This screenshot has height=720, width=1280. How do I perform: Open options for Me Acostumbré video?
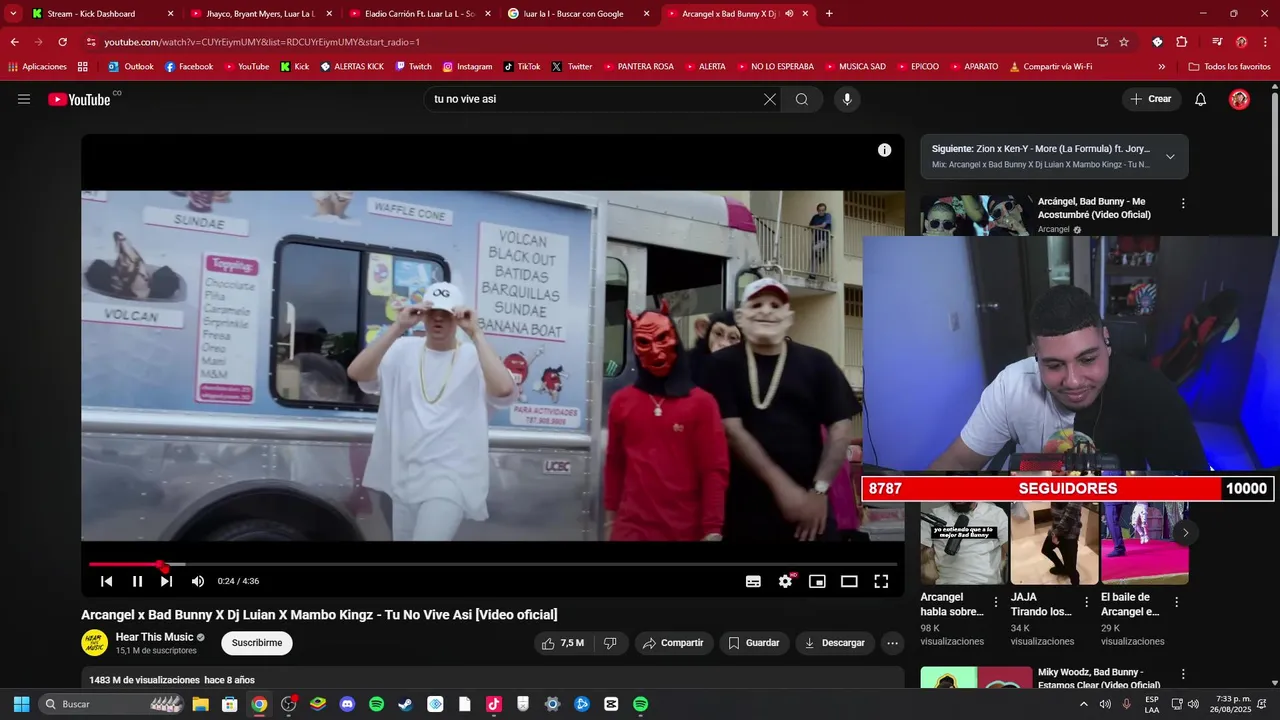point(1183,203)
